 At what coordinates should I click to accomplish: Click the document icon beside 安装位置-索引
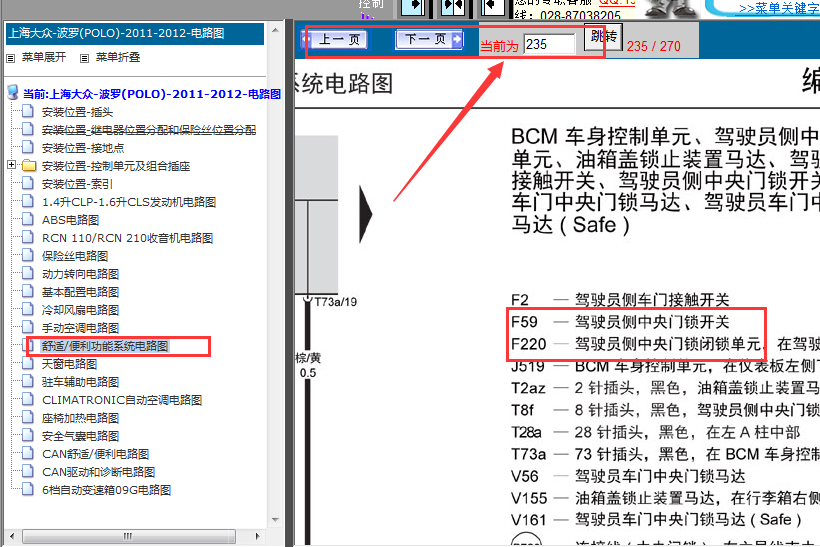pyautogui.click(x=28, y=184)
